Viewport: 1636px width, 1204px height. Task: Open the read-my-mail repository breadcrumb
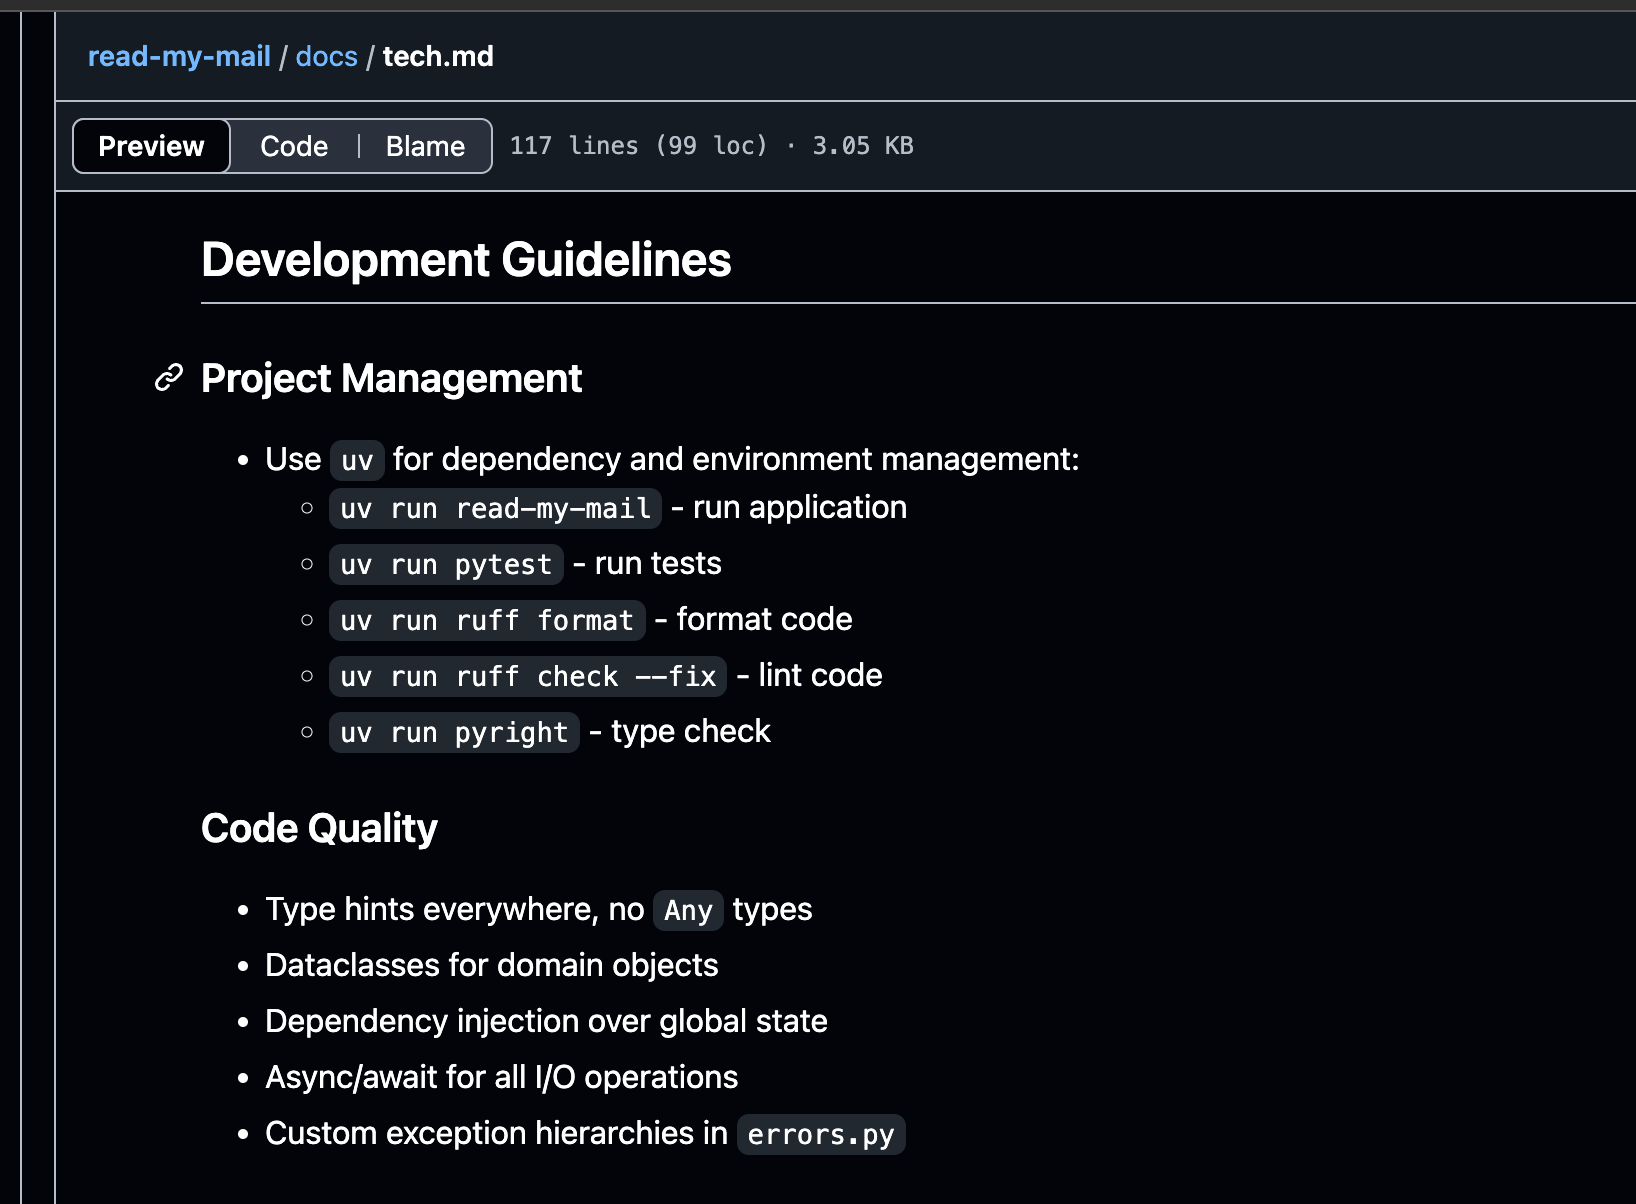(179, 57)
